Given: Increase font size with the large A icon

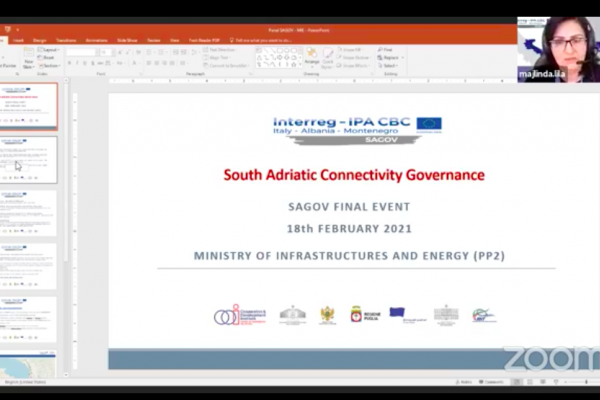Looking at the screenshot, I should [x=120, y=52].
